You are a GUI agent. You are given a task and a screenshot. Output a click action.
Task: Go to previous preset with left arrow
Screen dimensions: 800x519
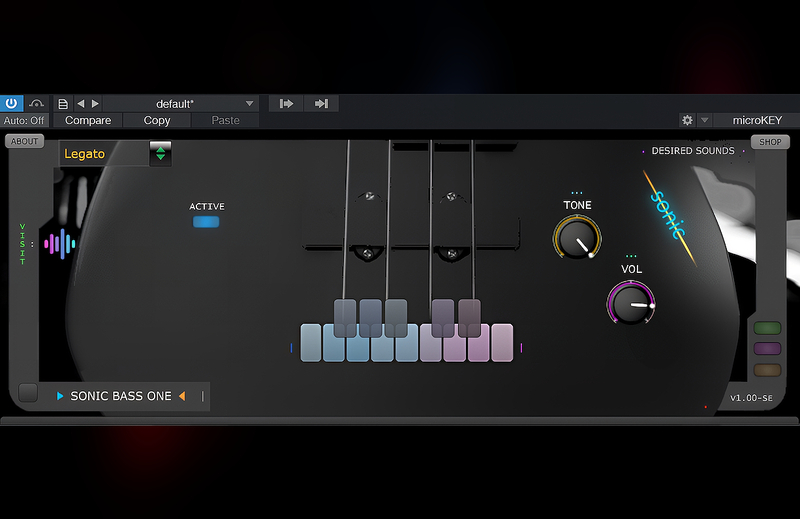(81, 103)
